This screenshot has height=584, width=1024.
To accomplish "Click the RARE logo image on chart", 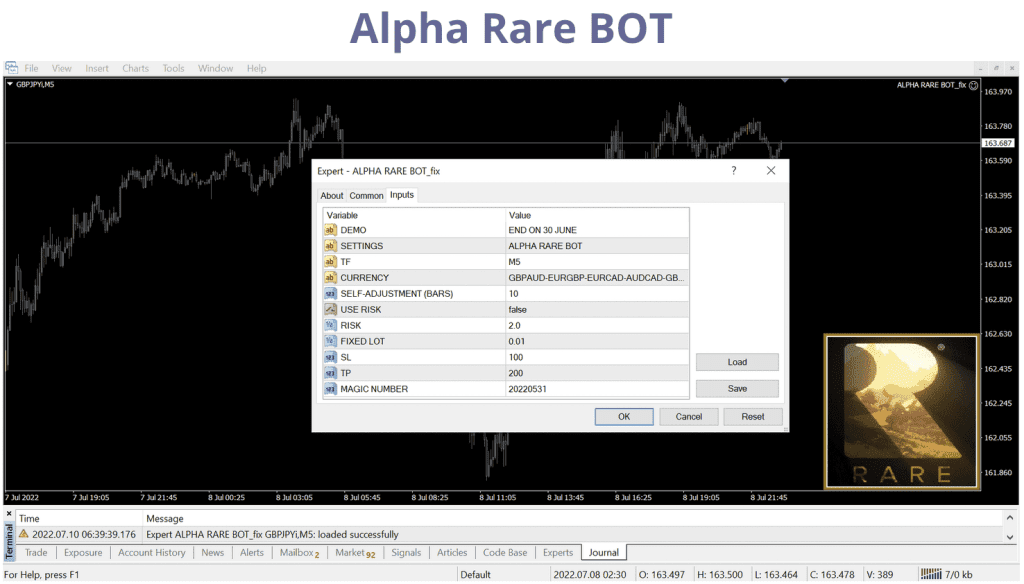I will tap(901, 412).
